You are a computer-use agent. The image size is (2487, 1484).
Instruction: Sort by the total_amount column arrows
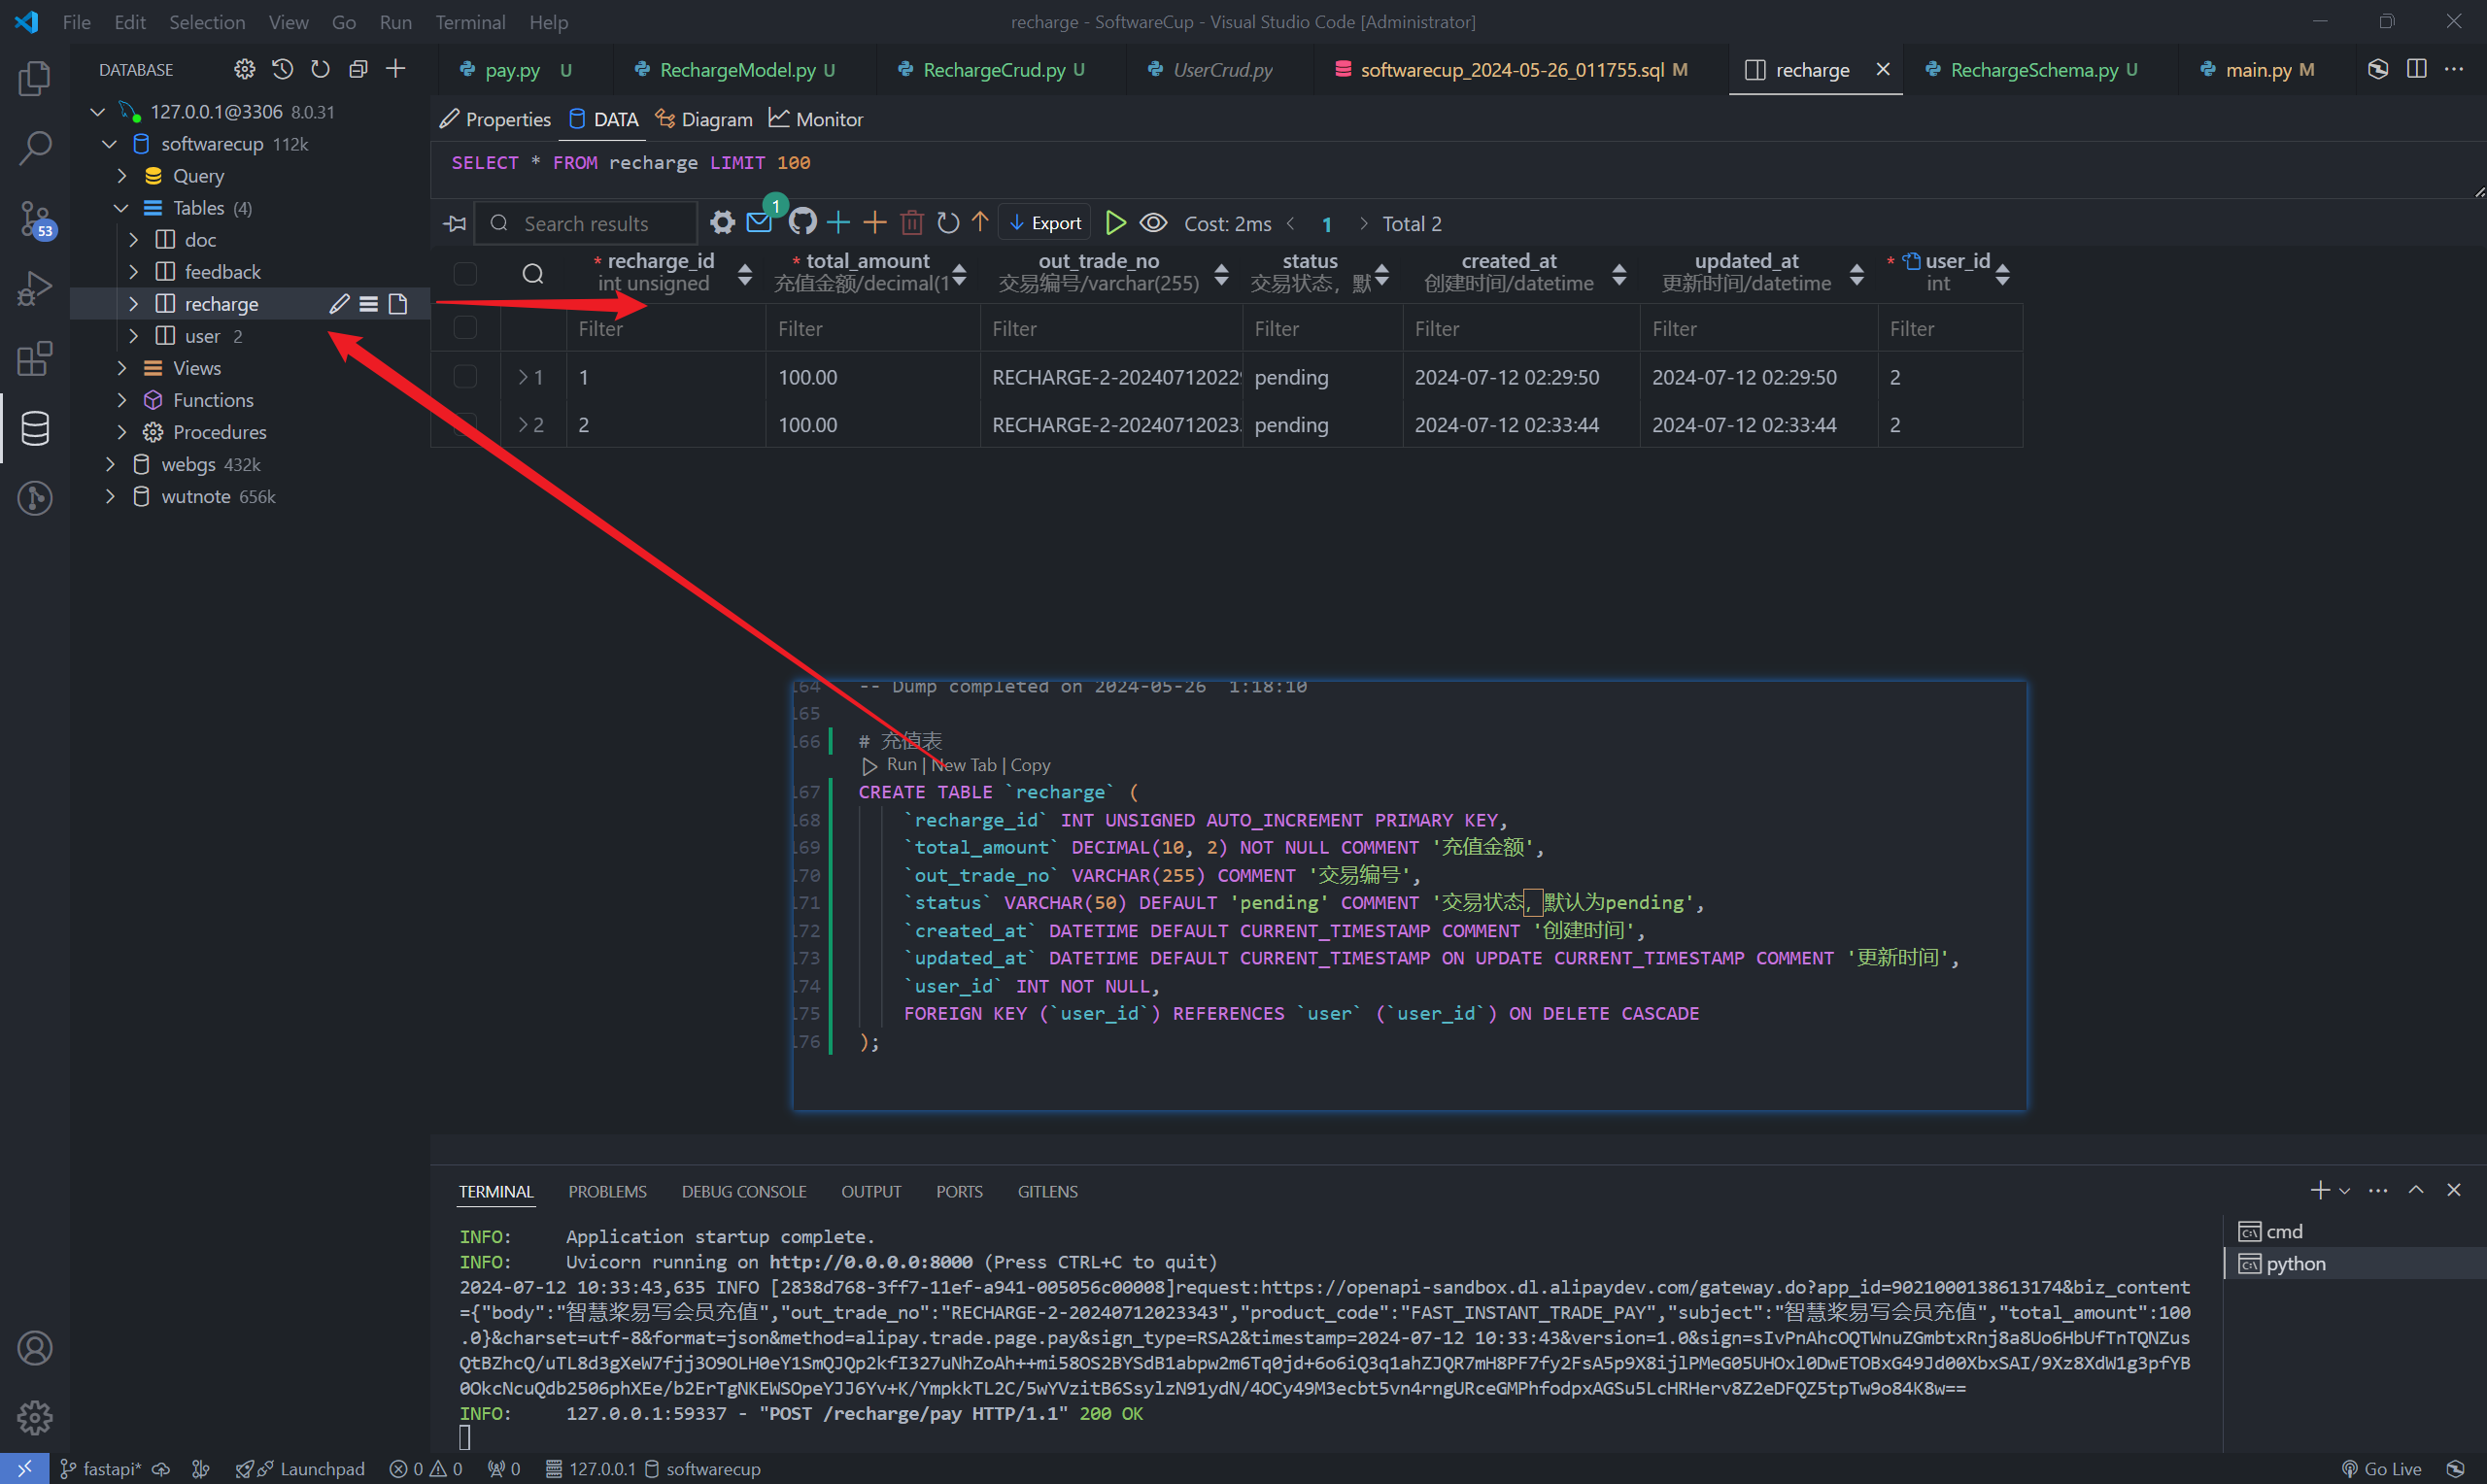(x=959, y=273)
